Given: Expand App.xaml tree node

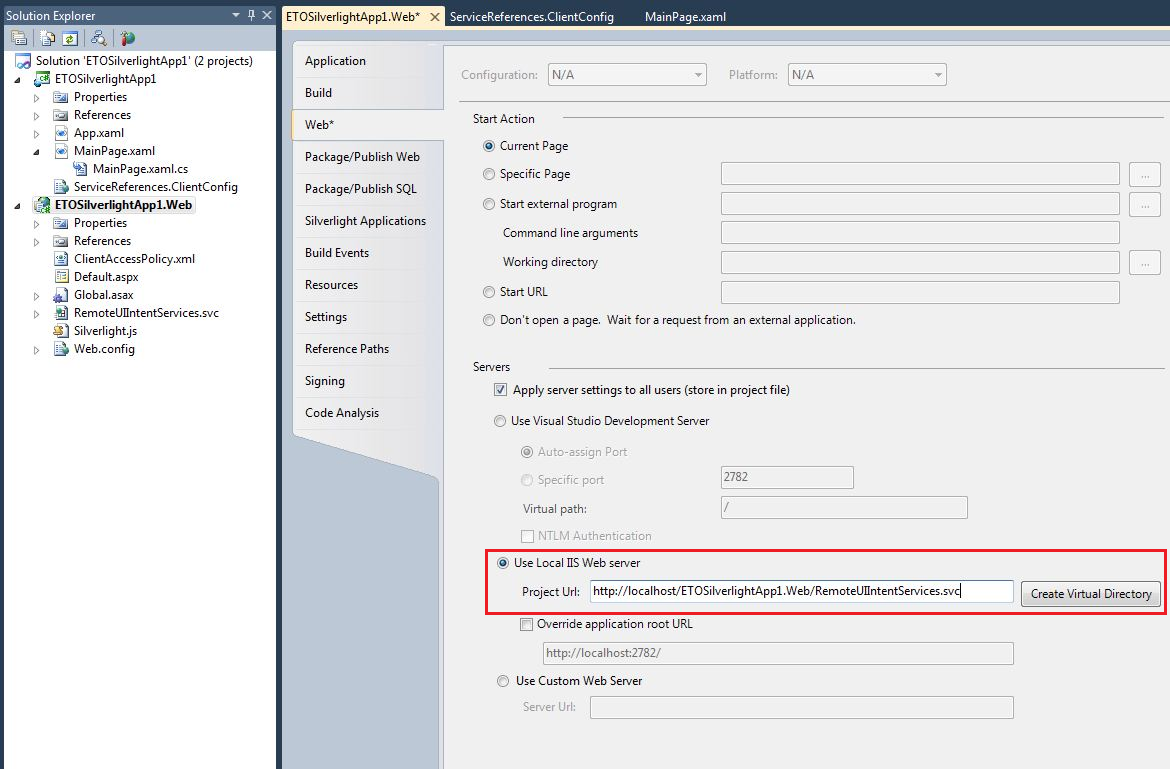Looking at the screenshot, I should [37, 134].
